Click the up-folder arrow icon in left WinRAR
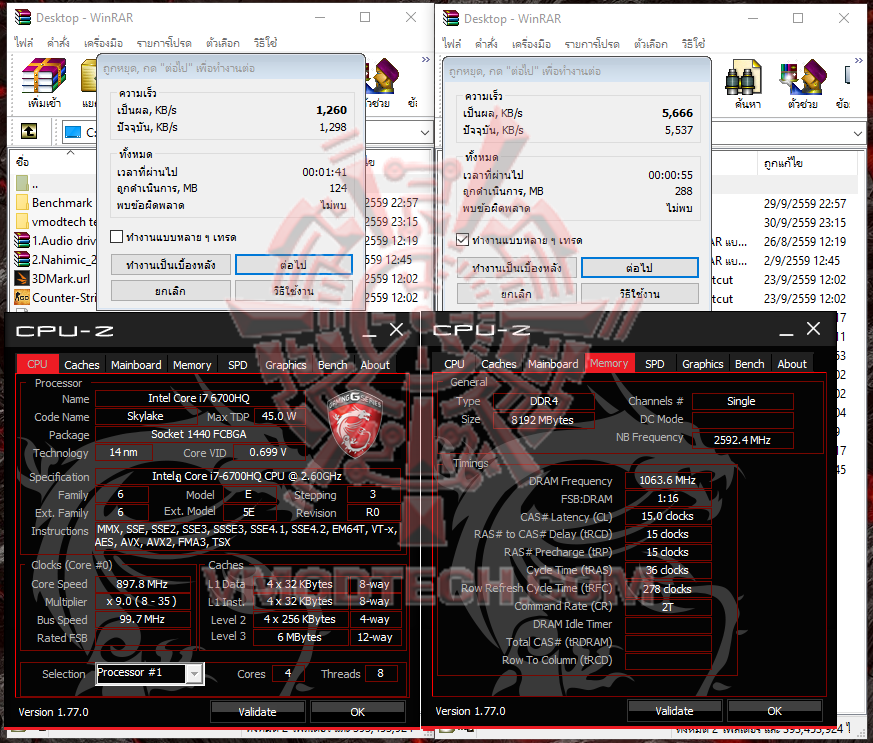Image resolution: width=873 pixels, height=743 pixels. click(x=29, y=131)
